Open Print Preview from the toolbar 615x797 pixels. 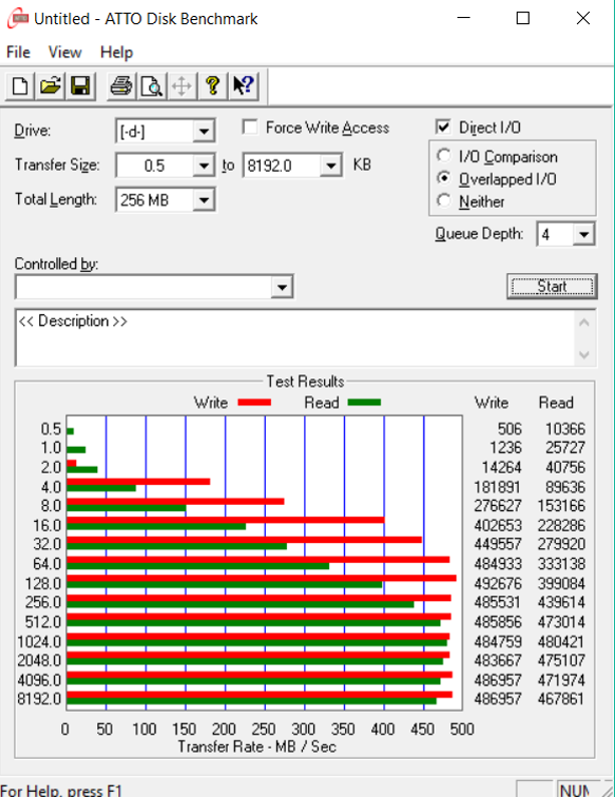(x=151, y=86)
